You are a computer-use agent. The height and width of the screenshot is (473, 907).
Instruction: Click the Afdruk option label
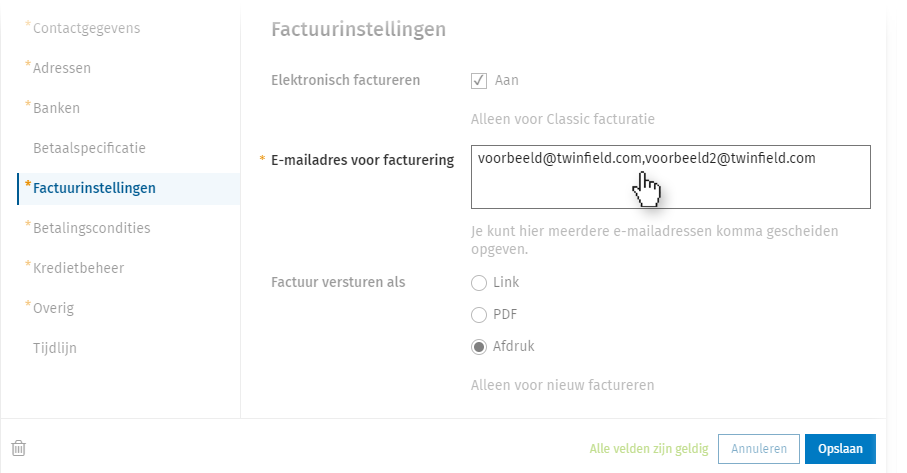[514, 347]
